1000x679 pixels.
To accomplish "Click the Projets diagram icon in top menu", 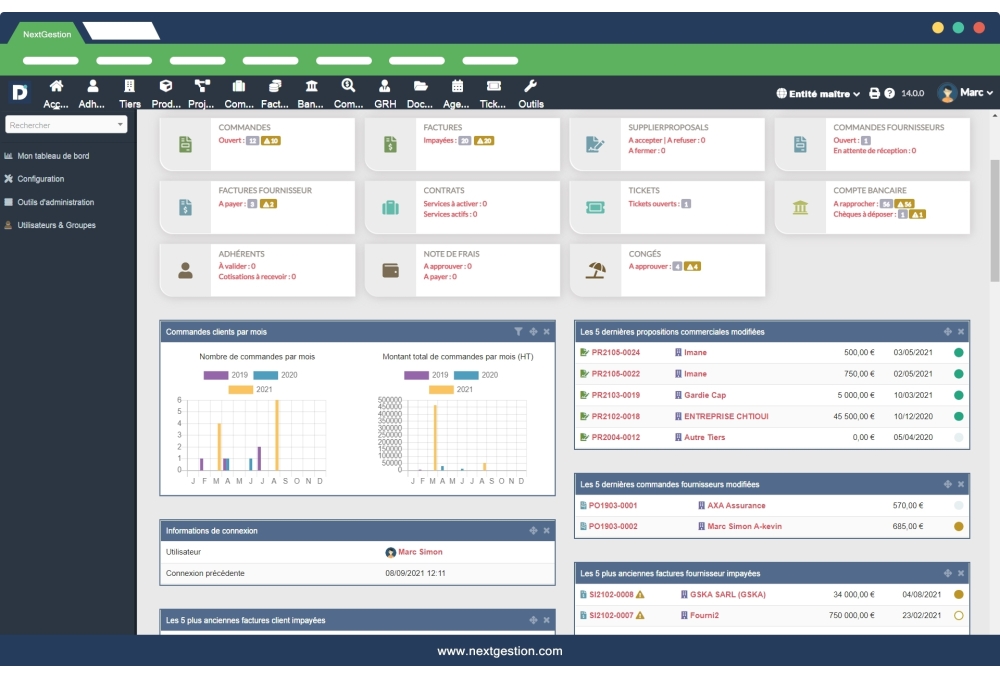I will click(x=202, y=87).
